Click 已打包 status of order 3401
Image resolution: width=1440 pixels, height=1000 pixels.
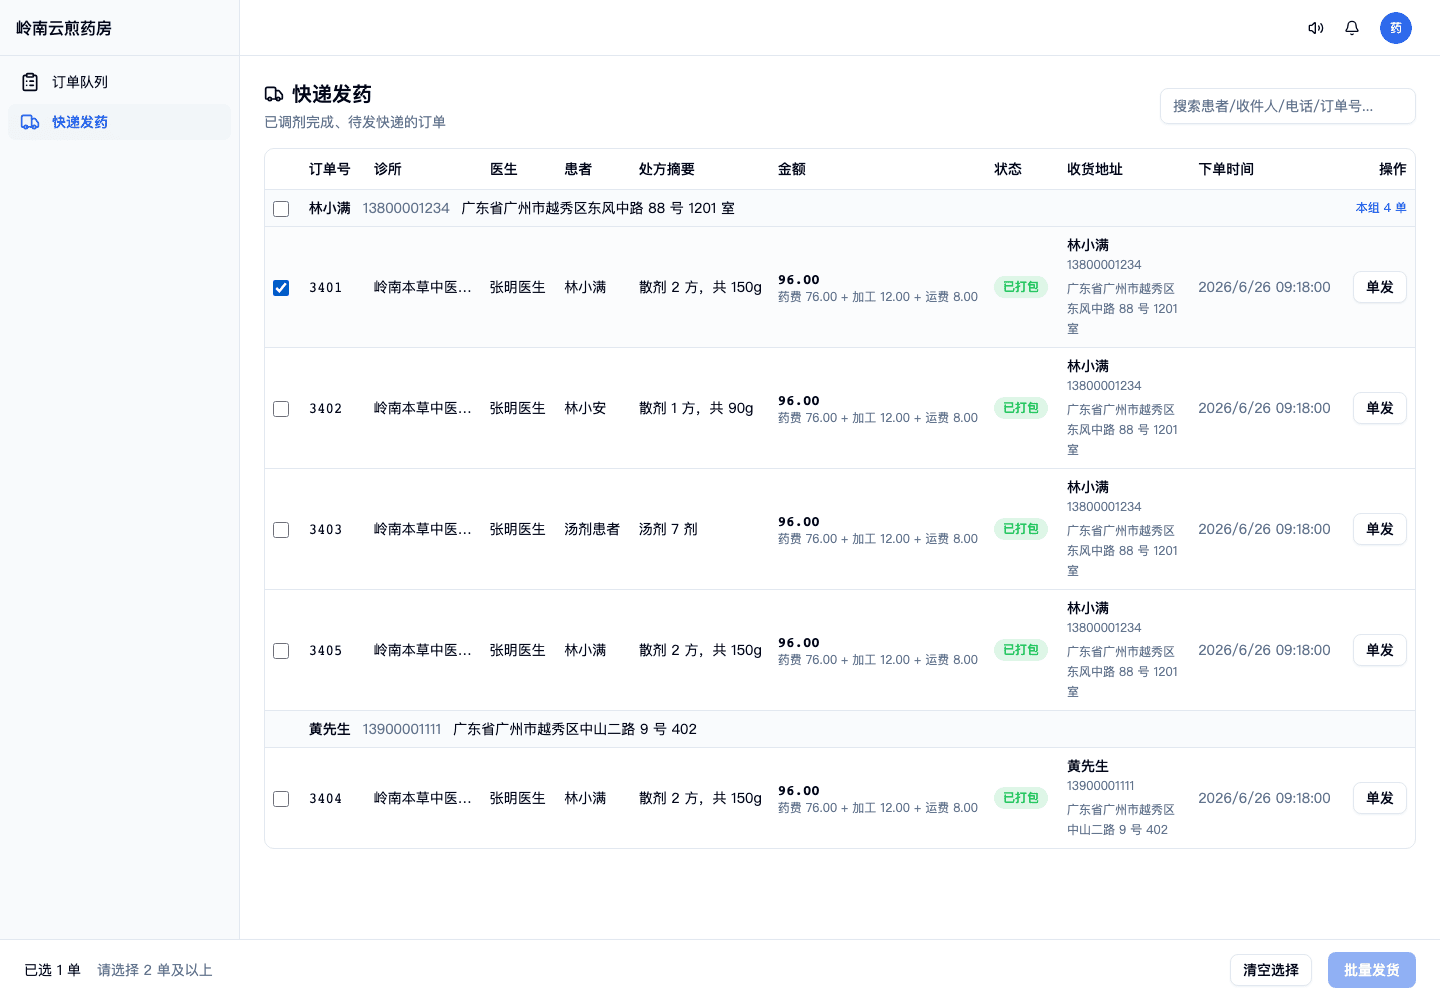click(x=1021, y=287)
